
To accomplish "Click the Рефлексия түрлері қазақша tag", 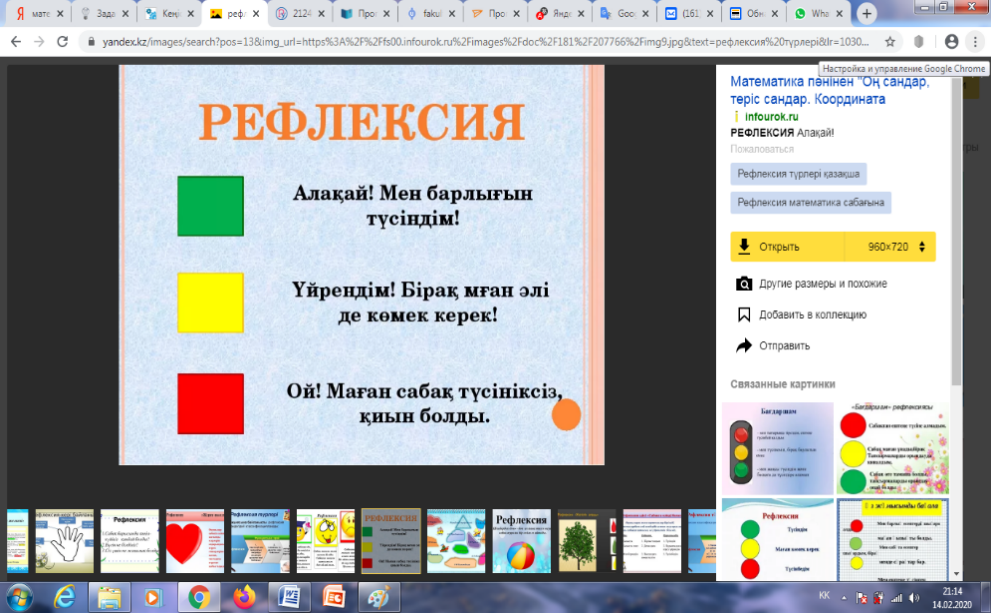I will pos(797,173).
